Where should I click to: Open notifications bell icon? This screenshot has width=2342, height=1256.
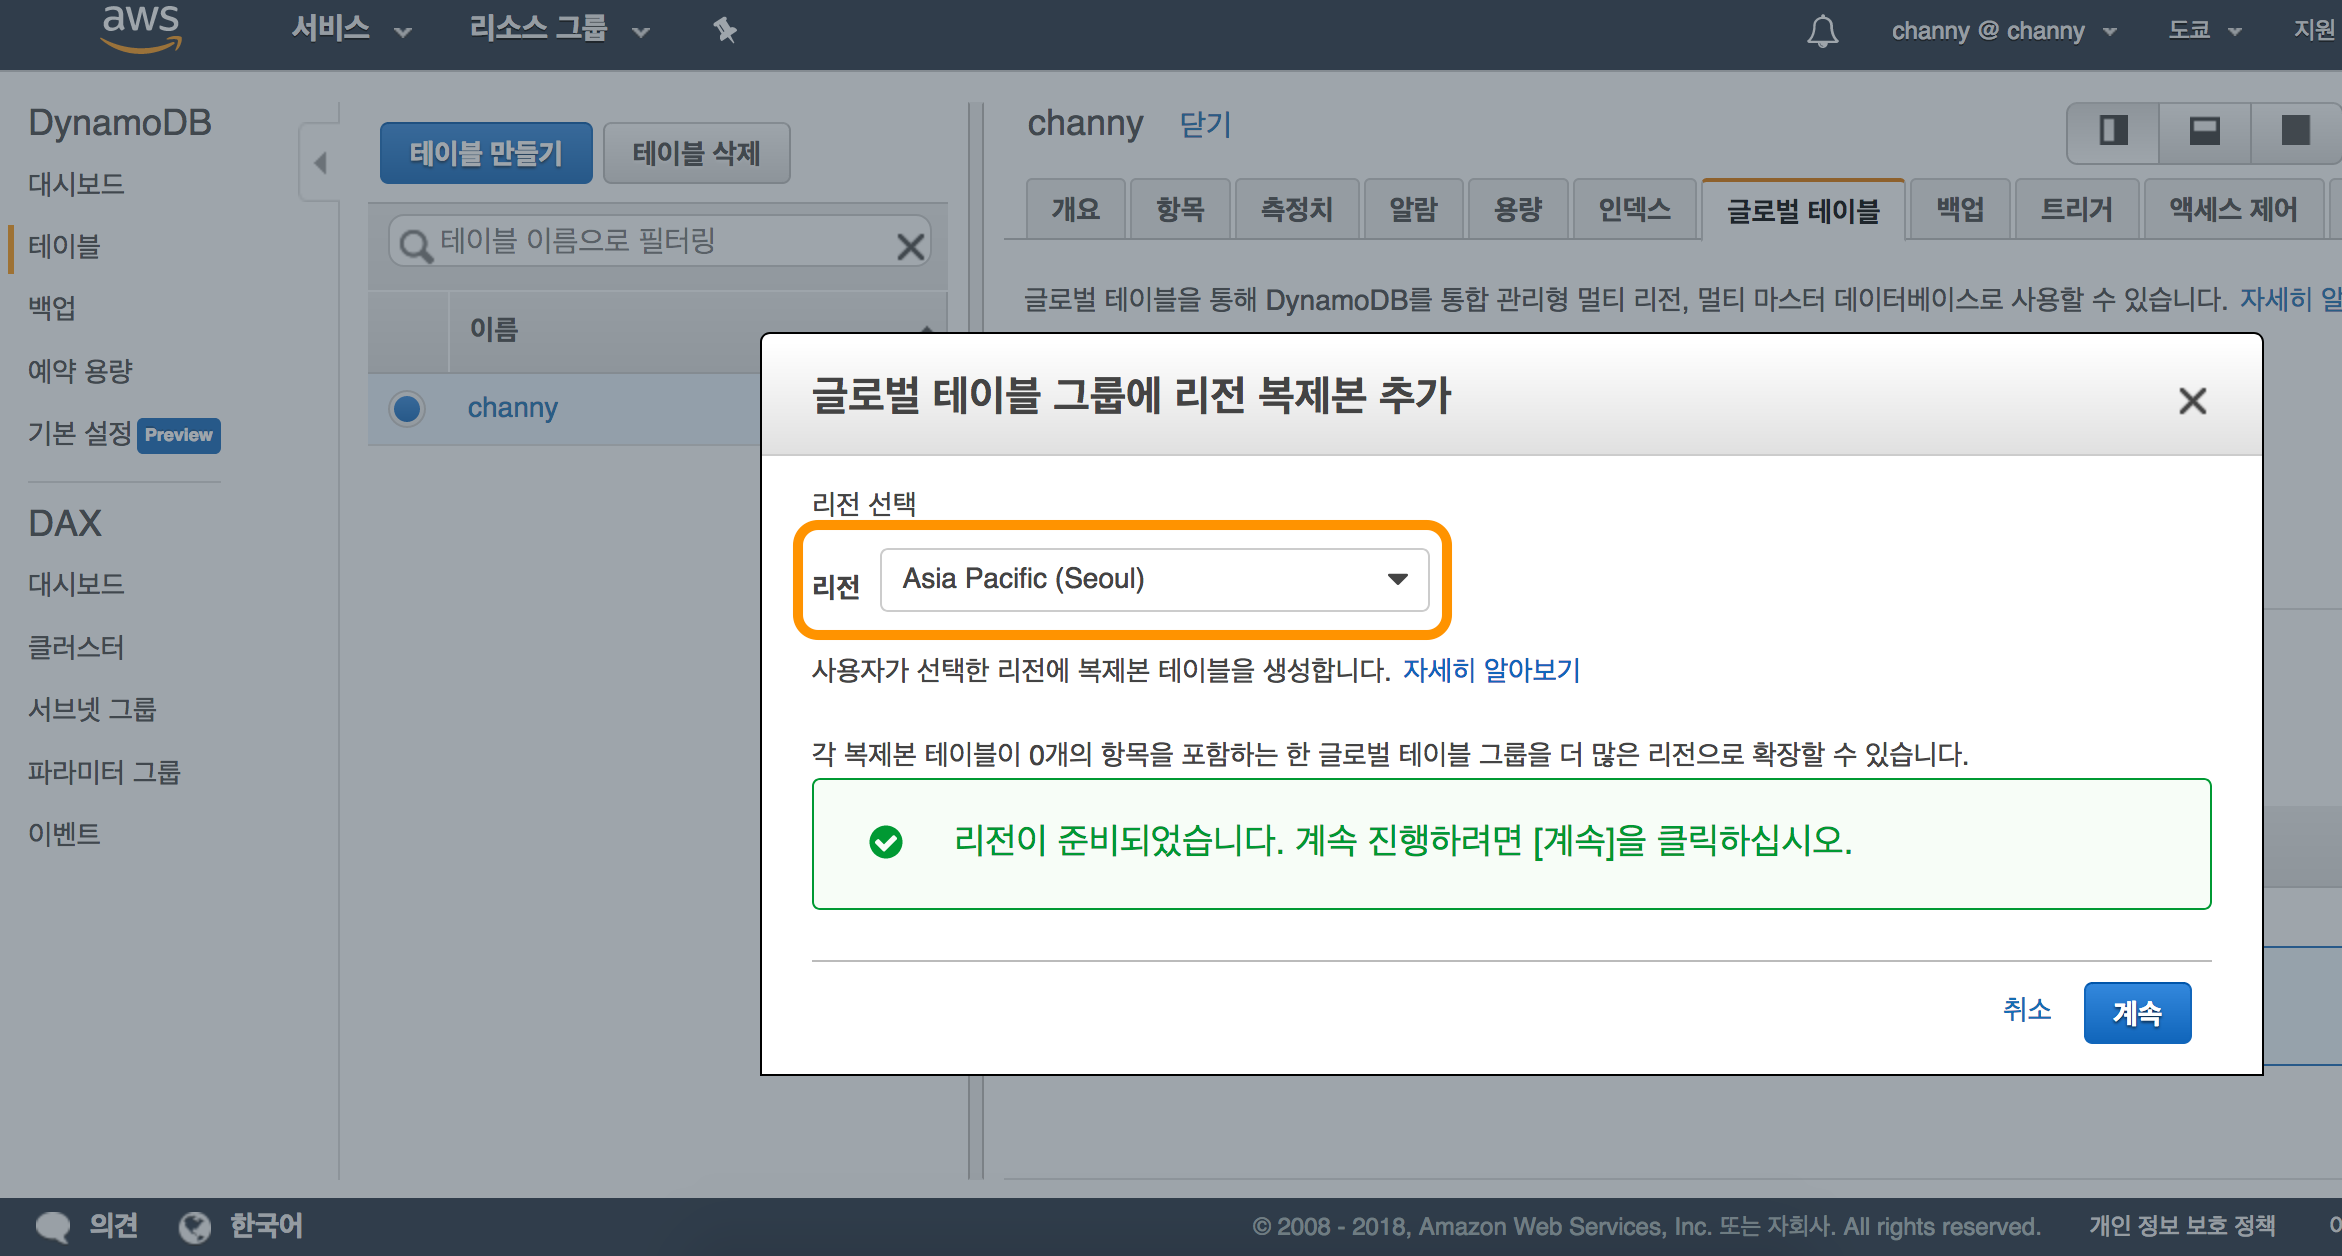coord(1822,31)
